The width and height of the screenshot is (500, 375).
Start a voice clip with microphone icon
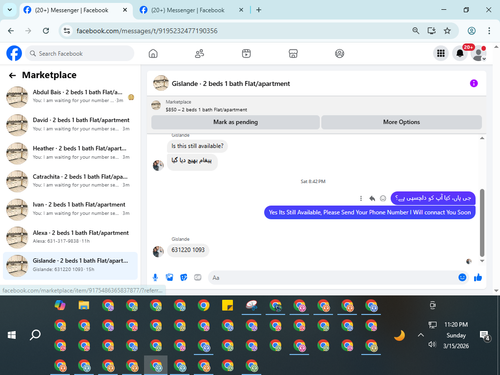tap(155, 277)
